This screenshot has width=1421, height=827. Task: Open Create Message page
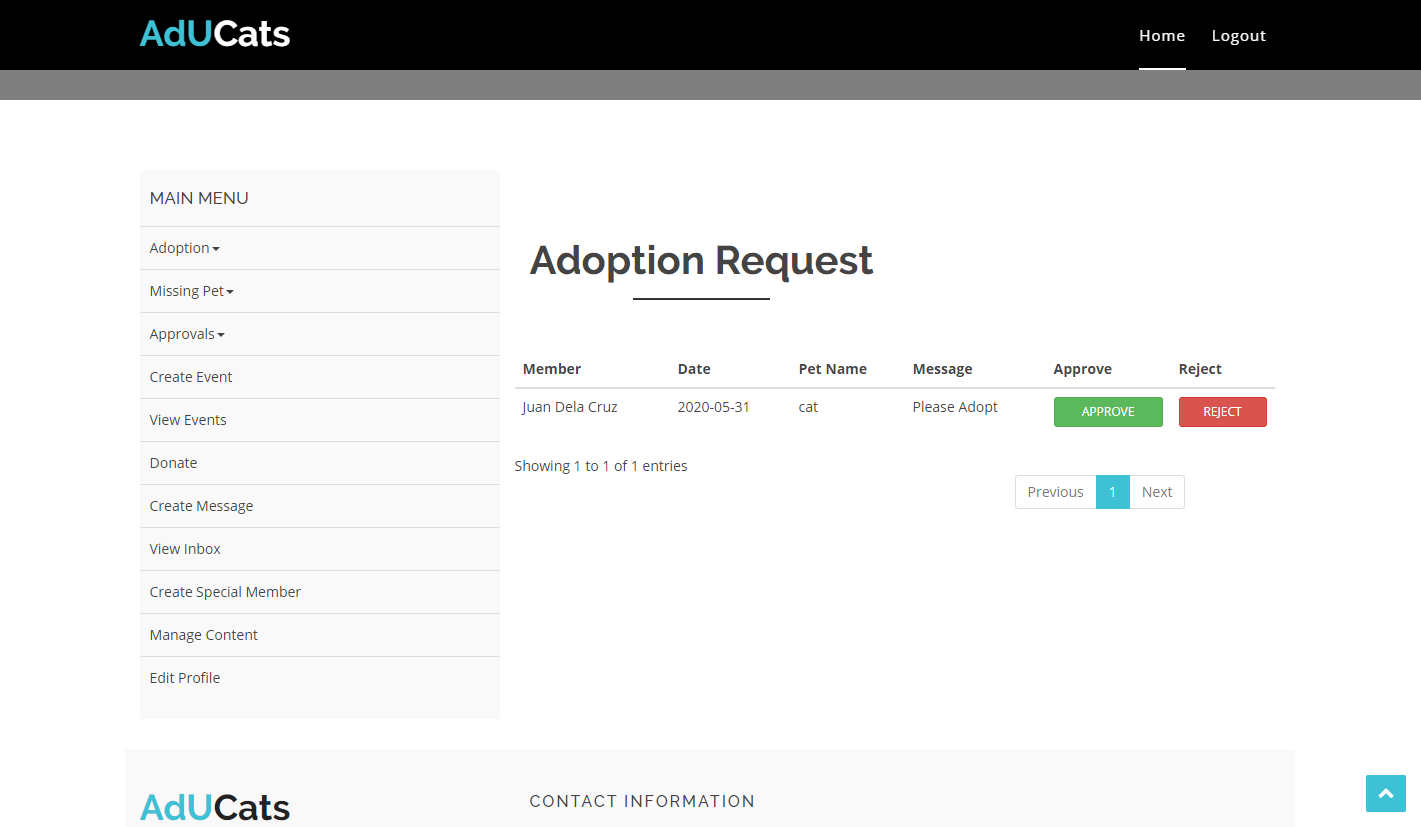point(201,506)
